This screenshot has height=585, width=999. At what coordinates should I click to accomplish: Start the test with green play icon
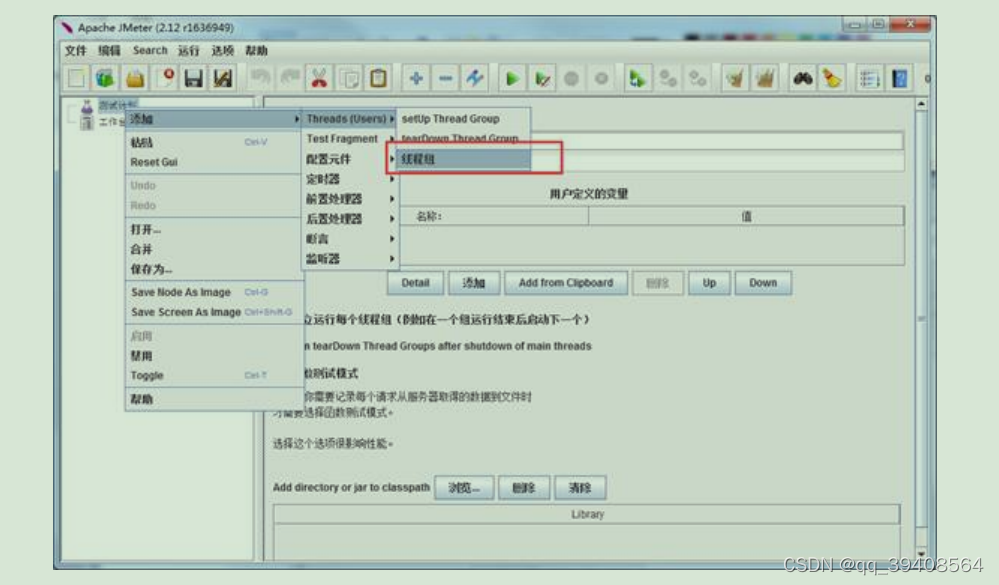[512, 78]
